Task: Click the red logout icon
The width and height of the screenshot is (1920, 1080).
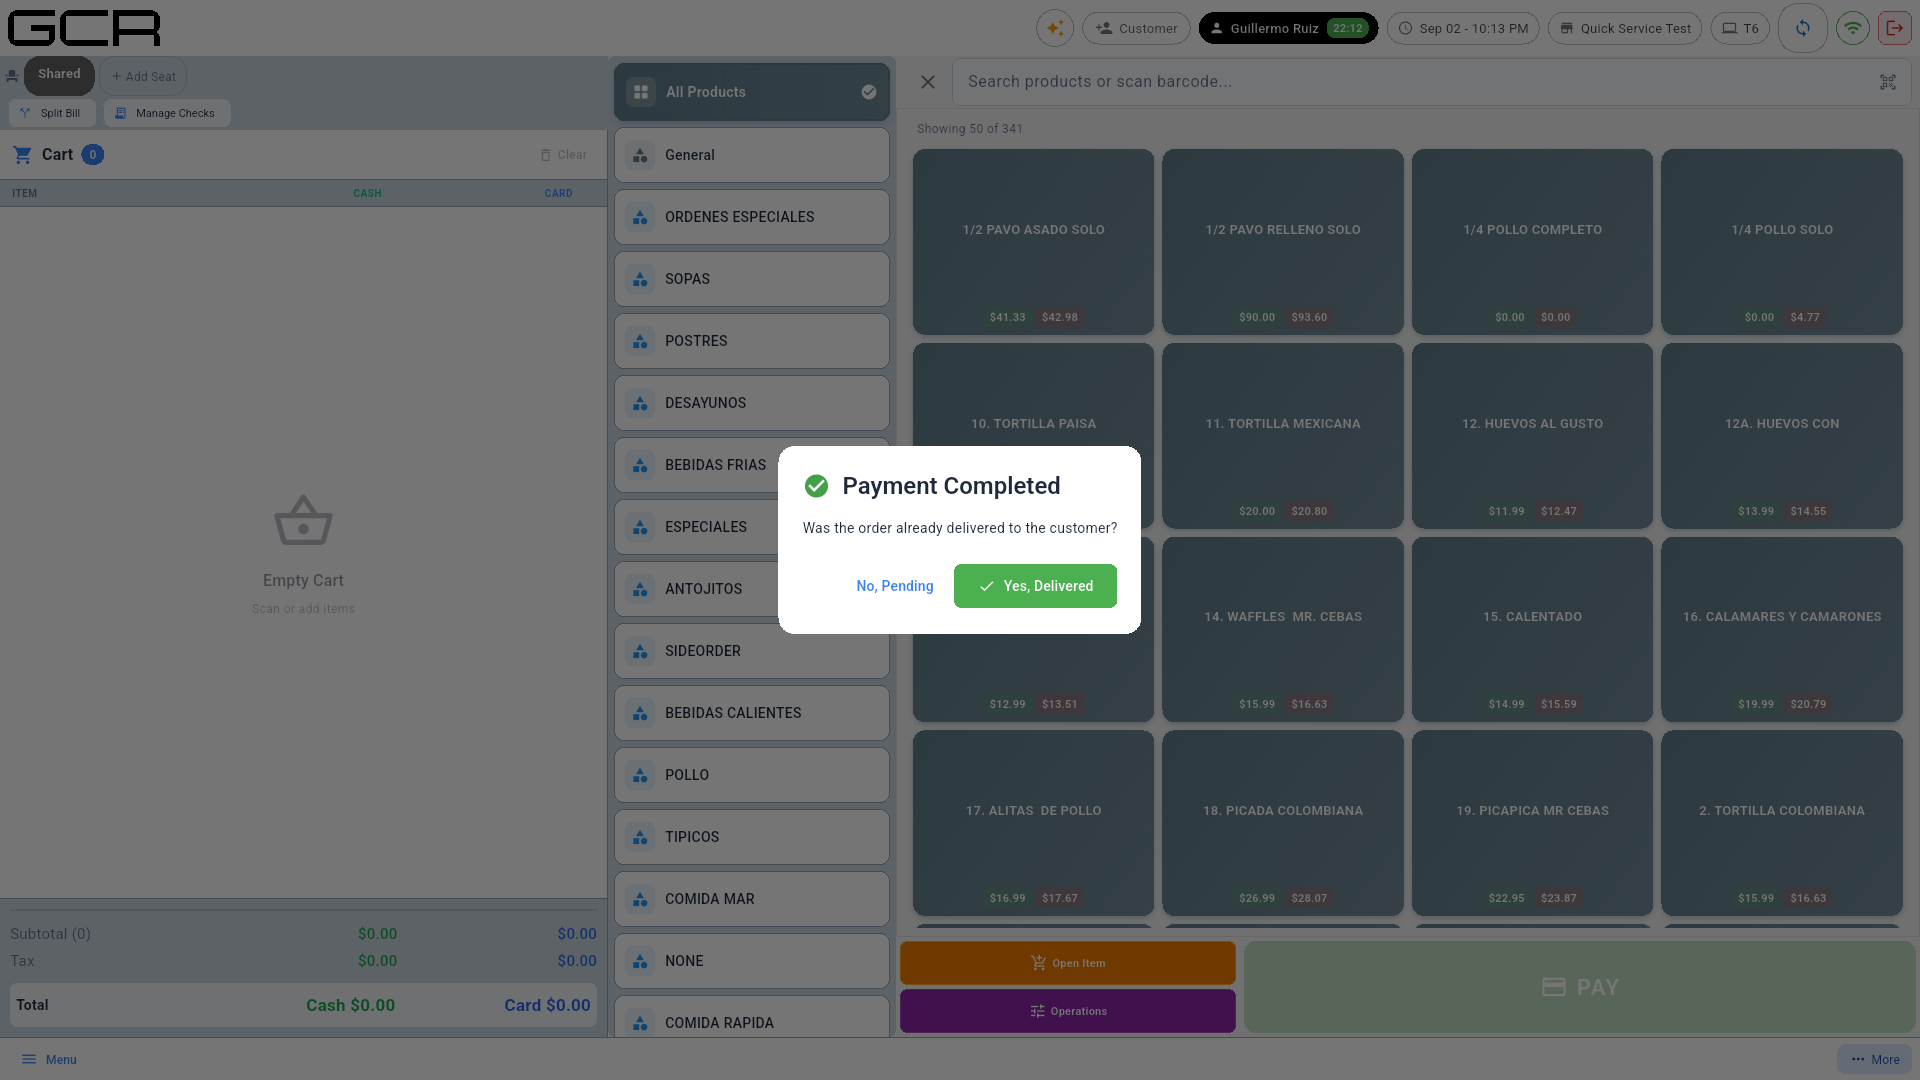Action: point(1895,28)
